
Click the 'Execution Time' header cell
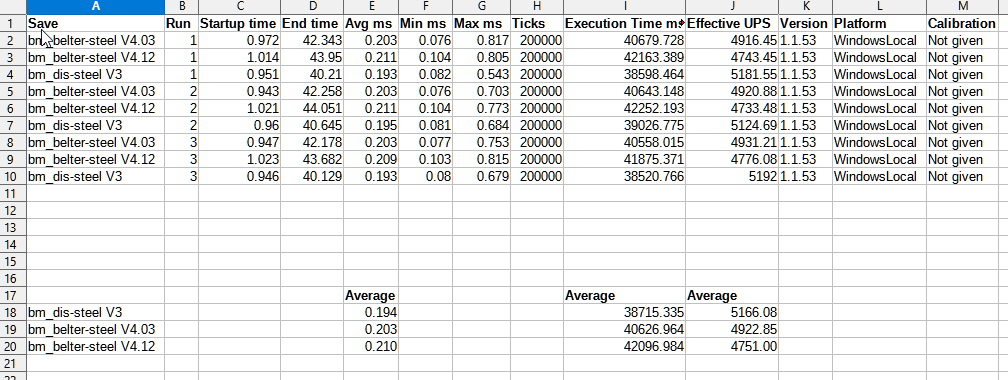625,23
